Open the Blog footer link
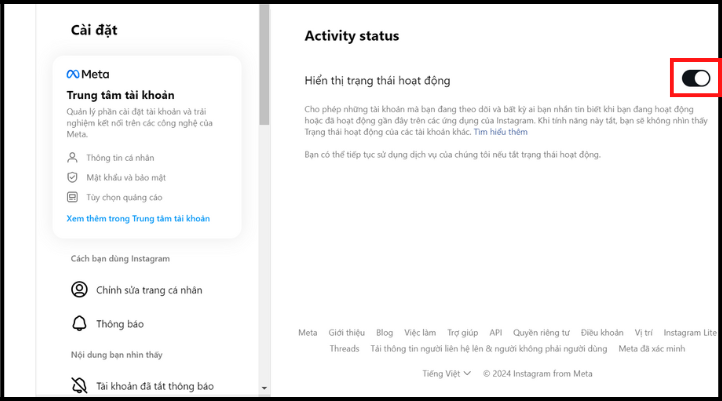Image resolution: width=722 pixels, height=401 pixels. pyautogui.click(x=384, y=332)
